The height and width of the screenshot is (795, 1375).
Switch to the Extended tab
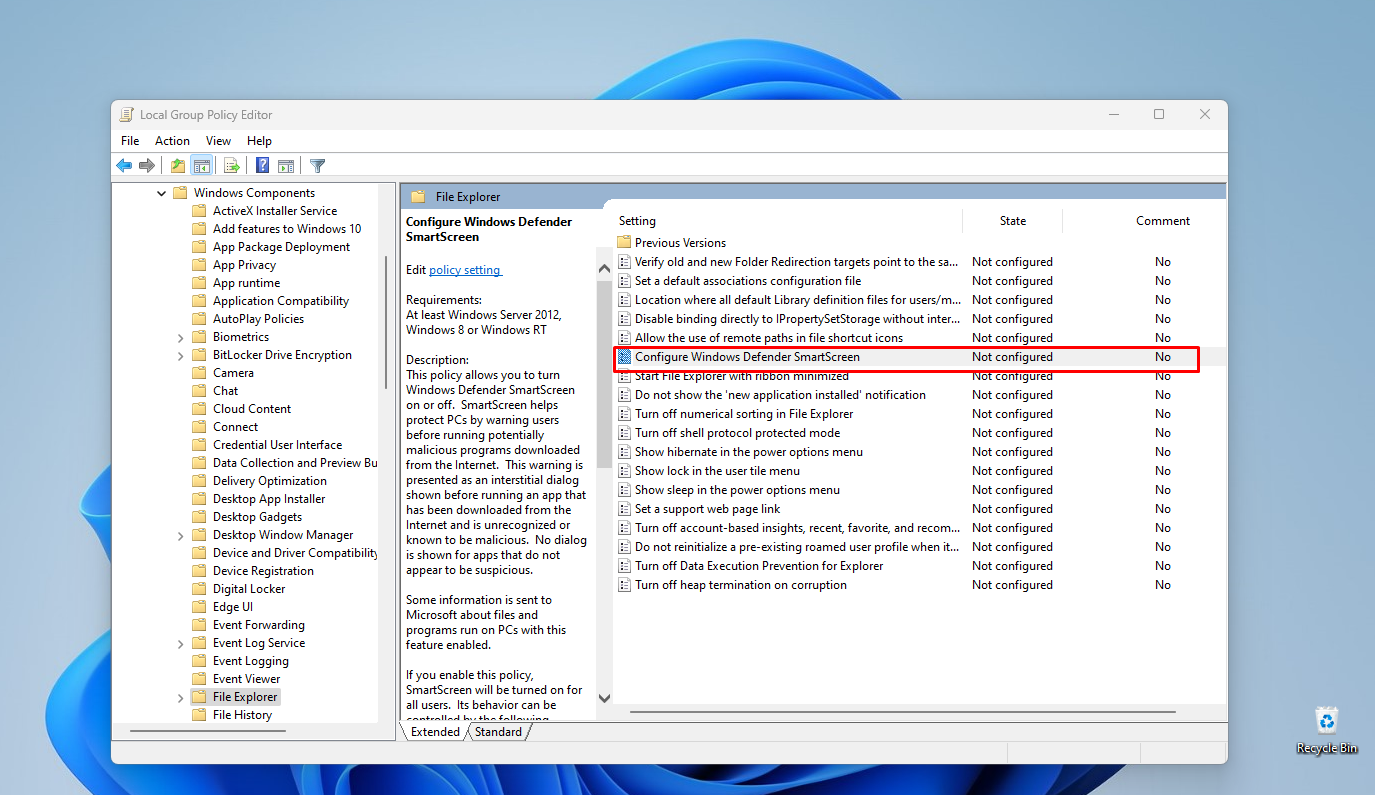tap(435, 732)
